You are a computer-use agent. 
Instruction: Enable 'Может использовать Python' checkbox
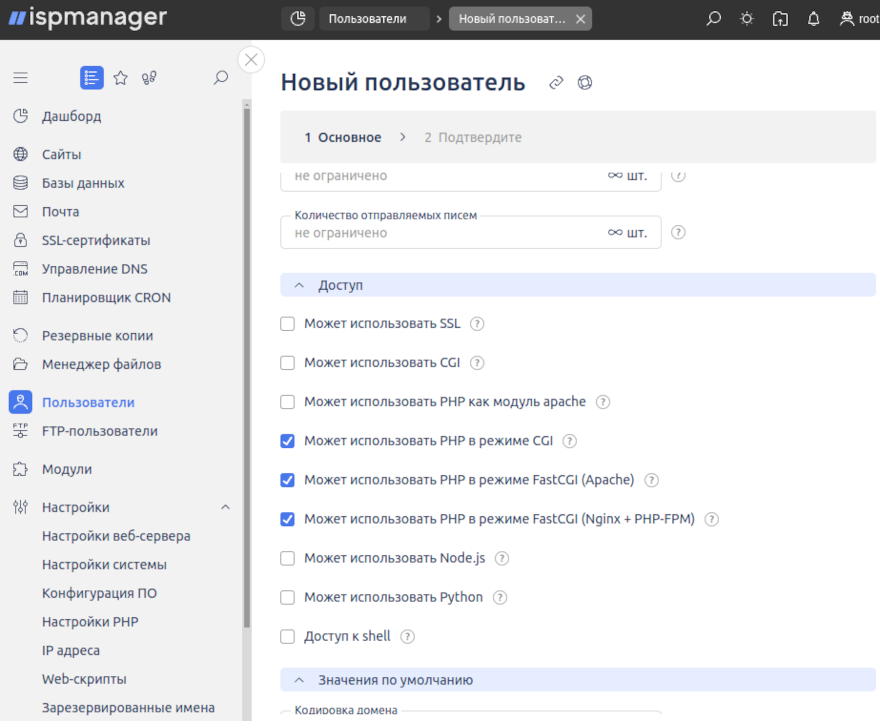pyautogui.click(x=288, y=597)
